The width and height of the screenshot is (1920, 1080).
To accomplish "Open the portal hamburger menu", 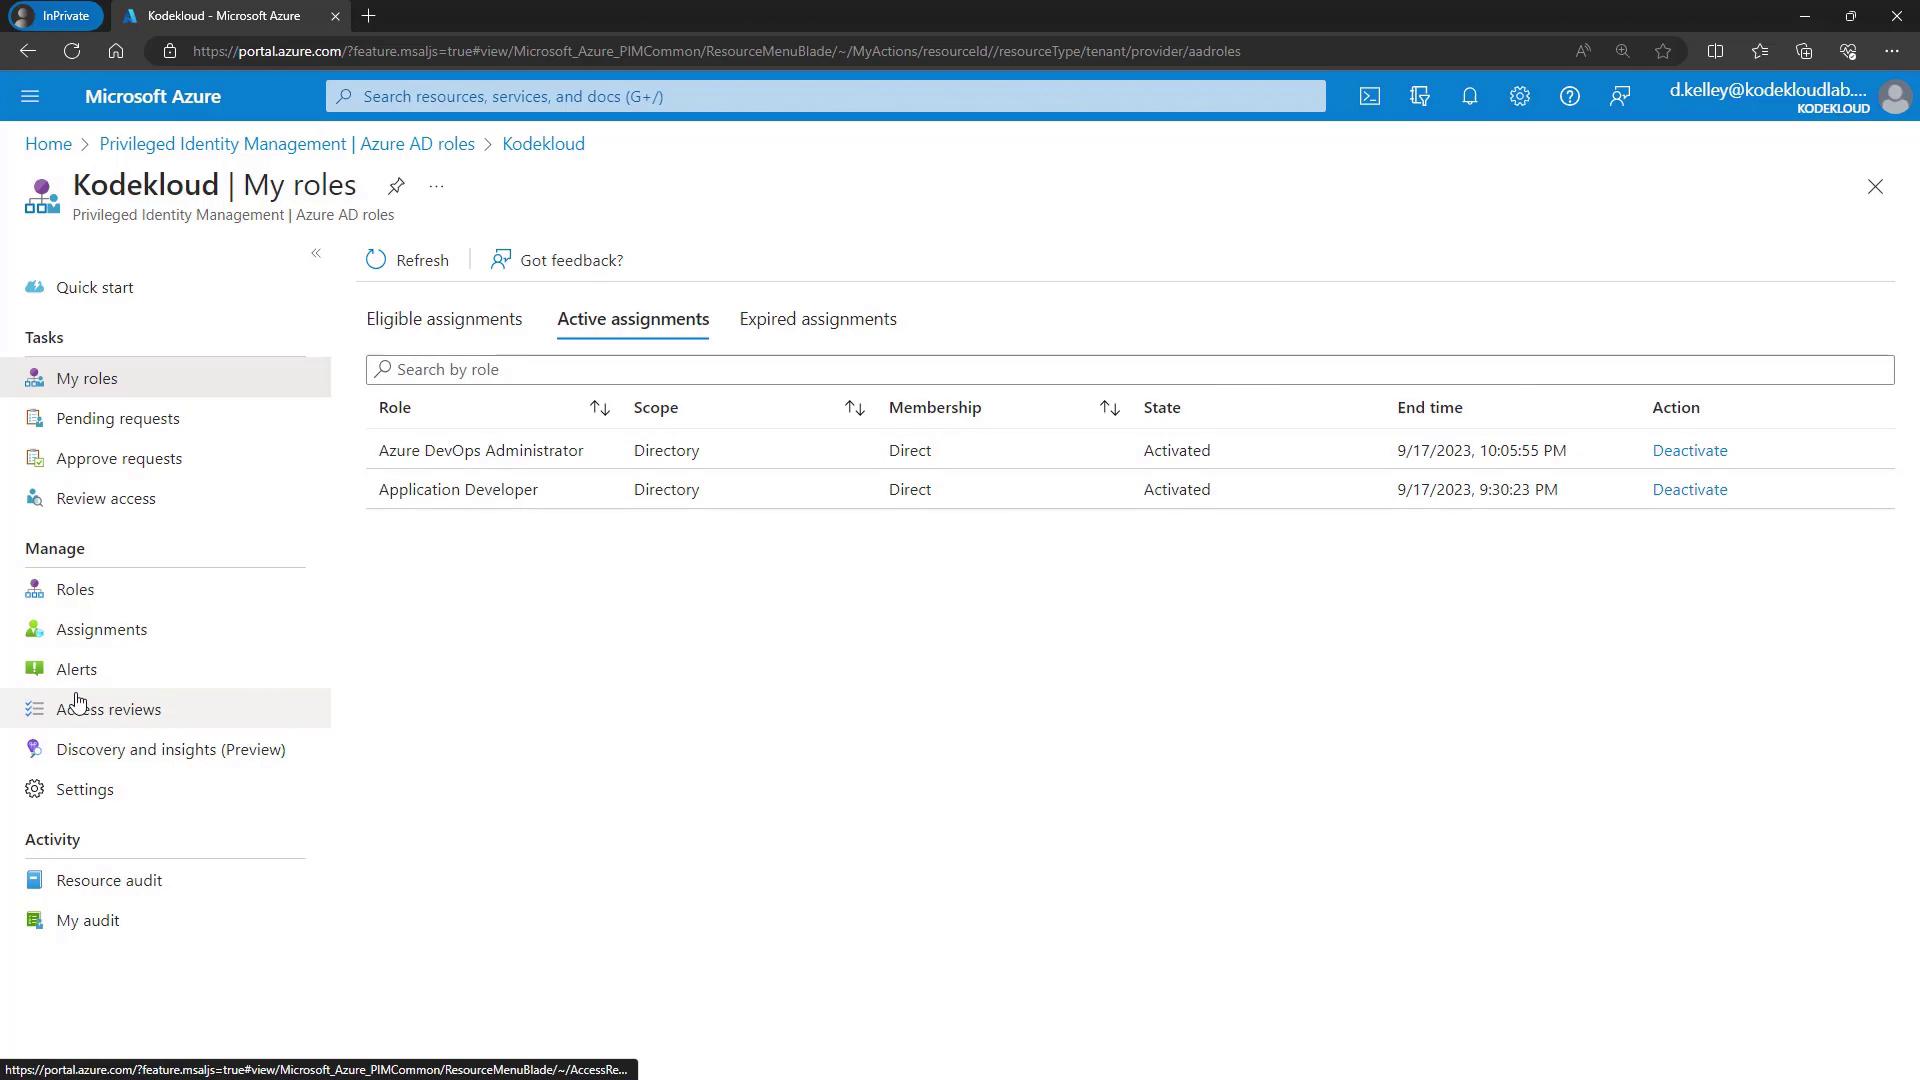I will [30, 96].
